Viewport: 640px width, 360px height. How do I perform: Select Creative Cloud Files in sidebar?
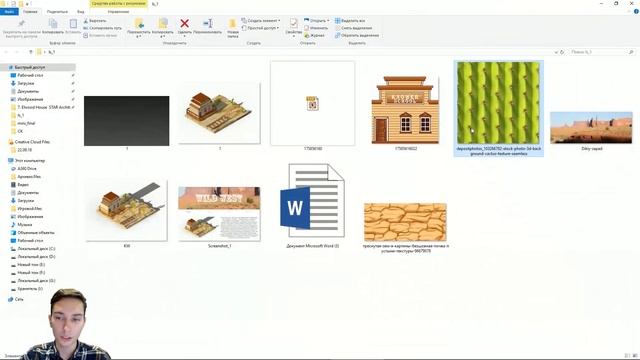[32, 142]
